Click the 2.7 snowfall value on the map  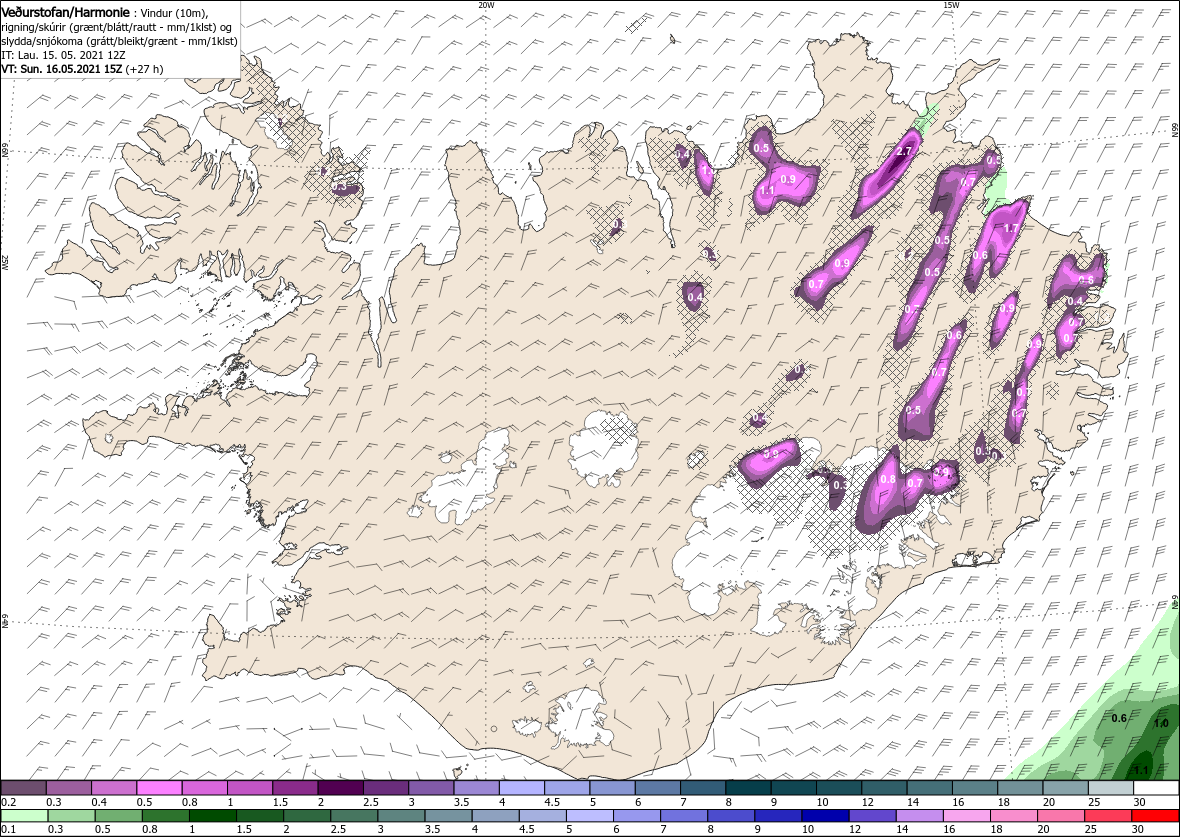click(904, 151)
